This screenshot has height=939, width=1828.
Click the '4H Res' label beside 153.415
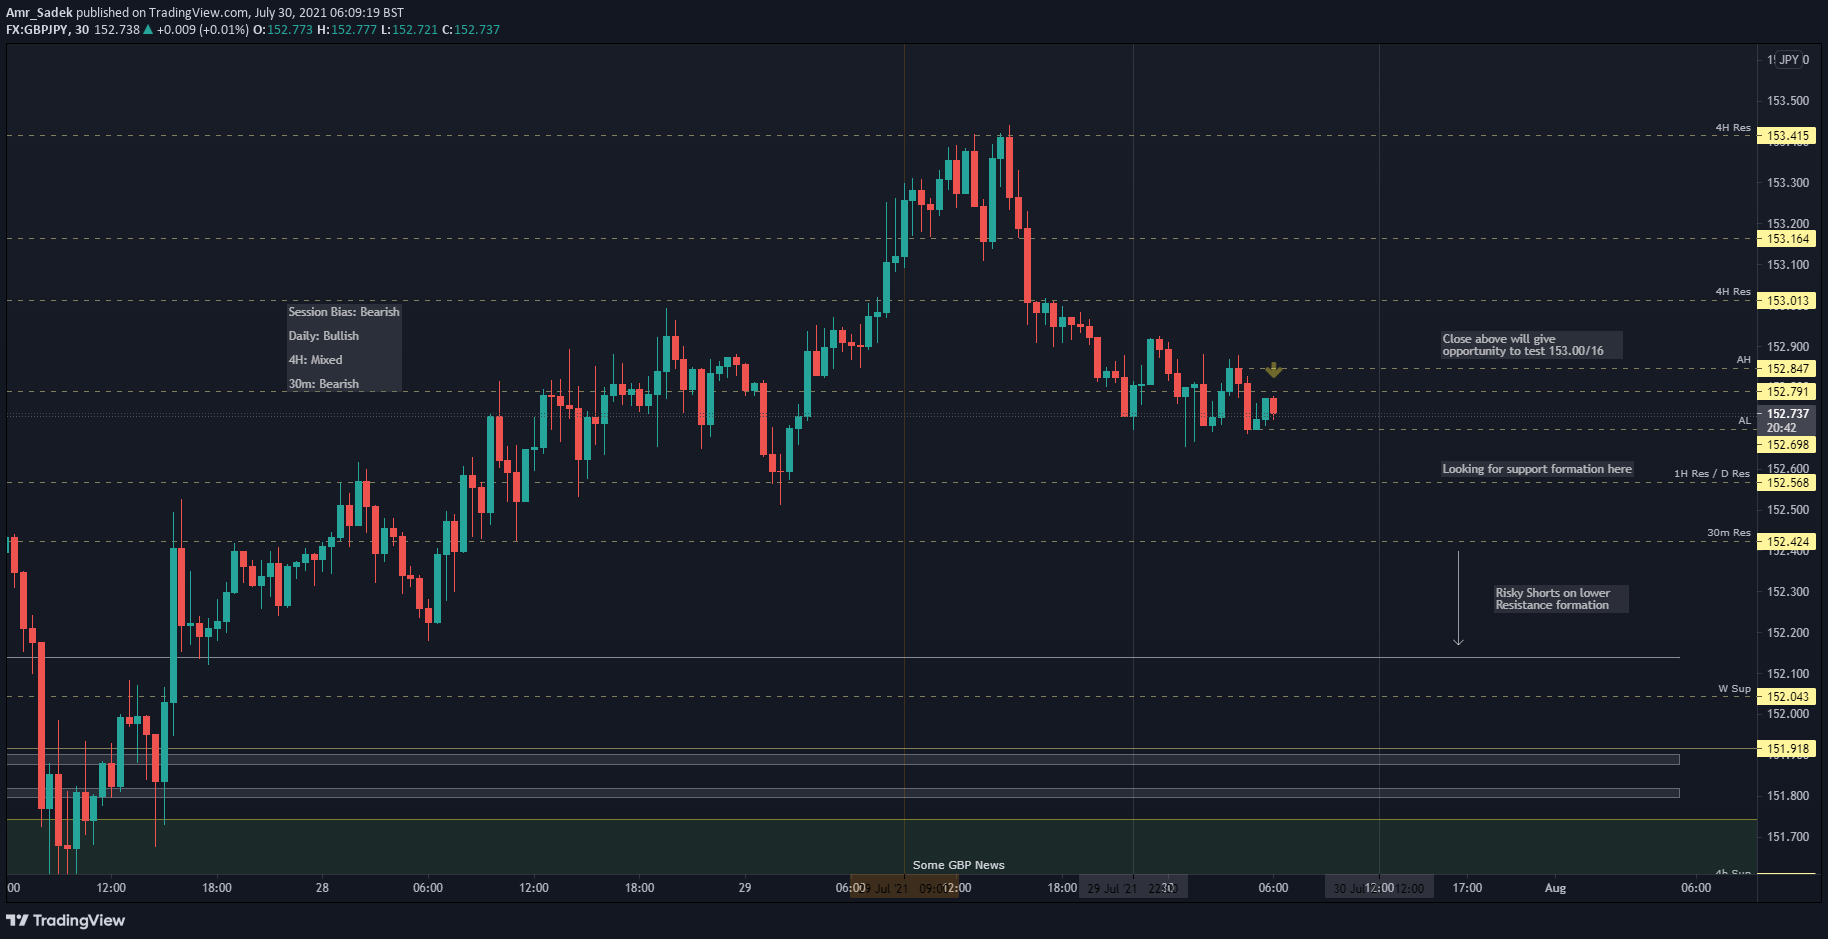[x=1733, y=128]
